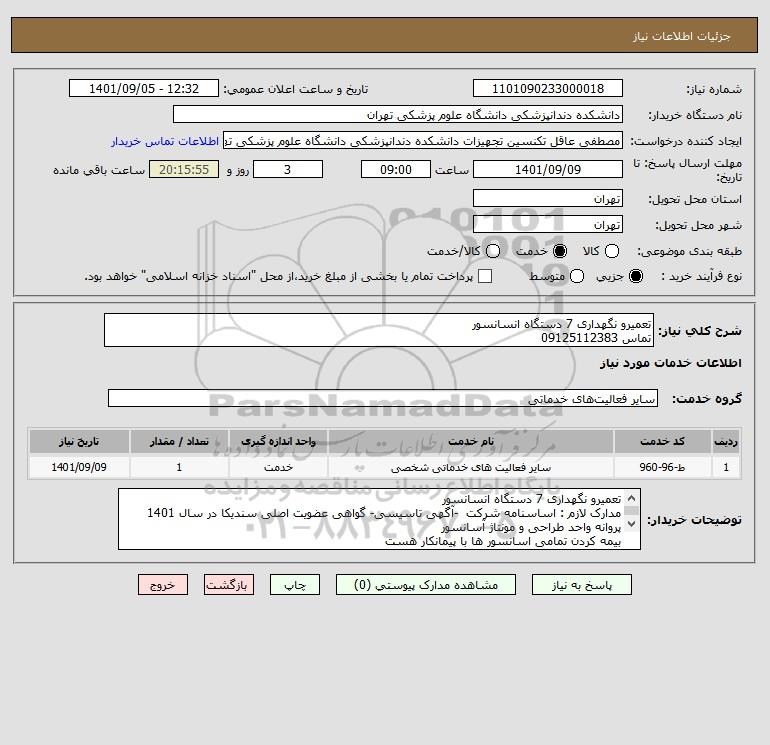The width and height of the screenshot is (770, 745).
Task: Click scroll-up arrow in buyer description box
Action: pos(632,498)
